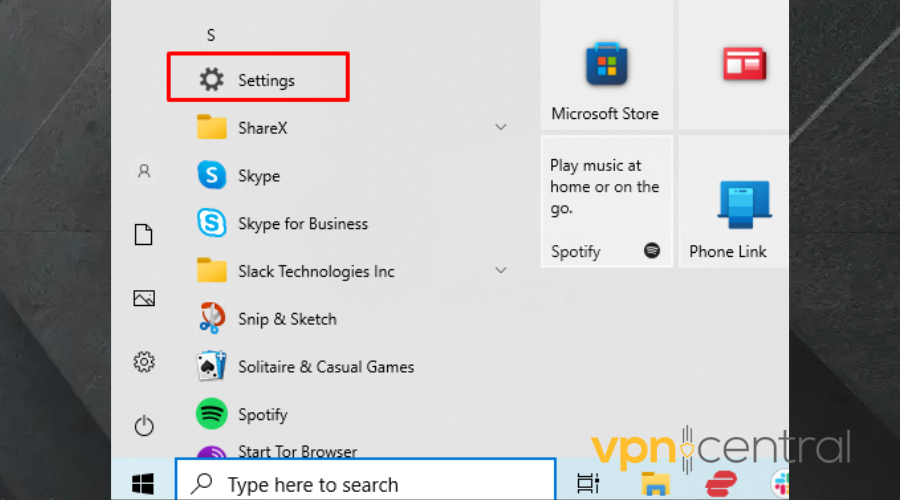This screenshot has width=900, height=500.
Task: Click the user account icon in left rail
Action: (144, 172)
